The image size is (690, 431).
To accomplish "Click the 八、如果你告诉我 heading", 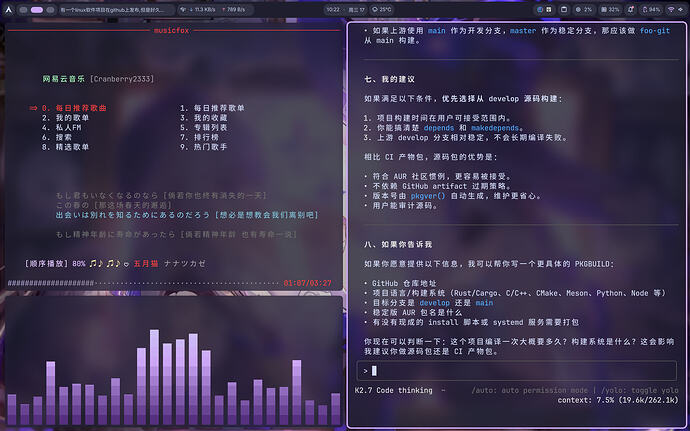I will pyautogui.click(x=398, y=244).
